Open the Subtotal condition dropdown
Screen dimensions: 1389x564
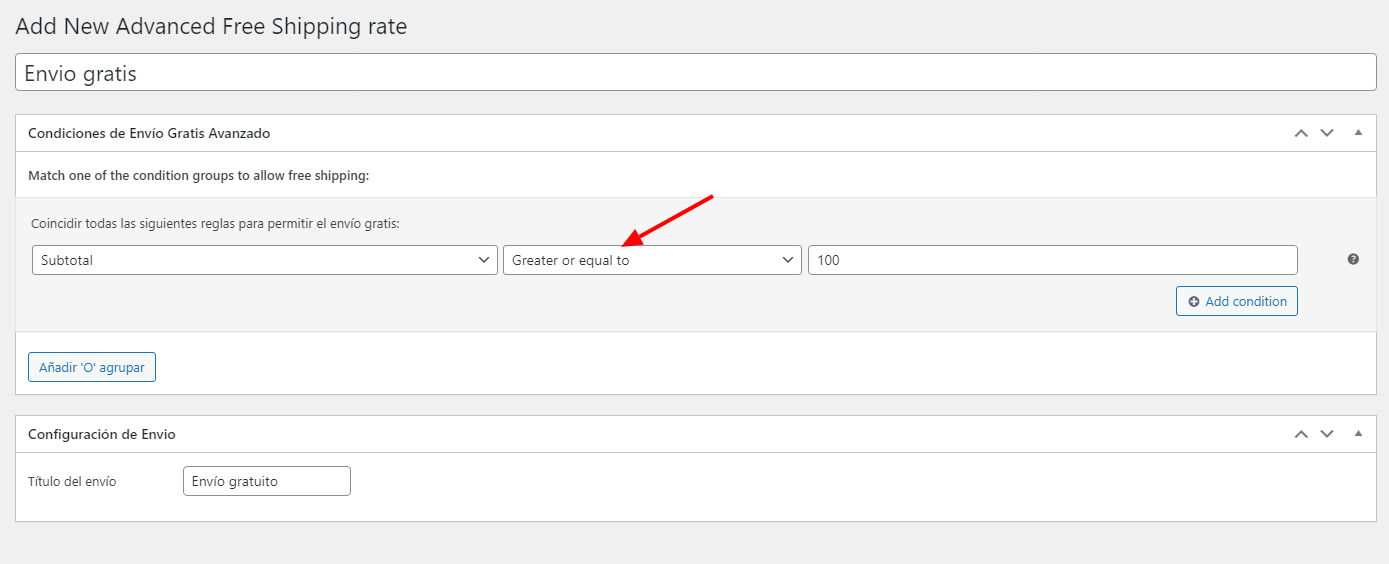point(265,260)
